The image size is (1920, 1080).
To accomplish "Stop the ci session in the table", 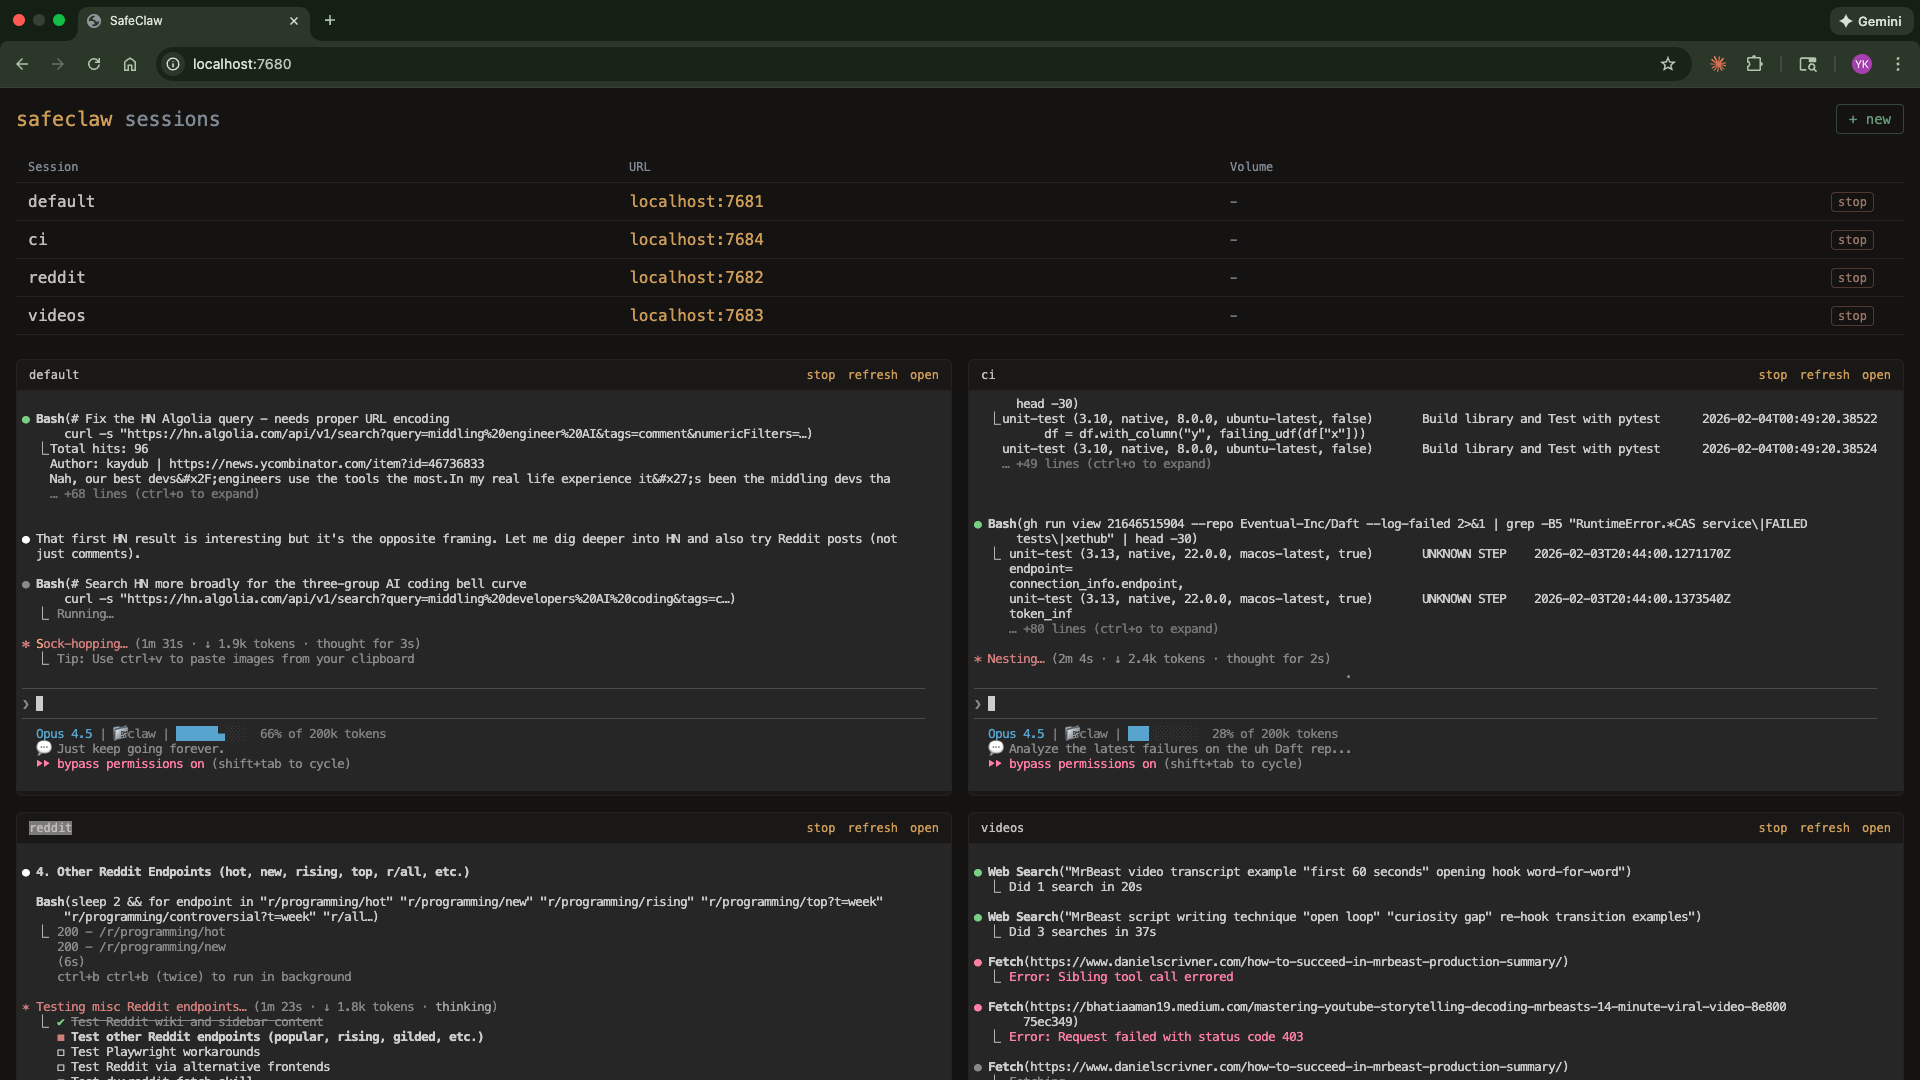I will pos(1852,240).
